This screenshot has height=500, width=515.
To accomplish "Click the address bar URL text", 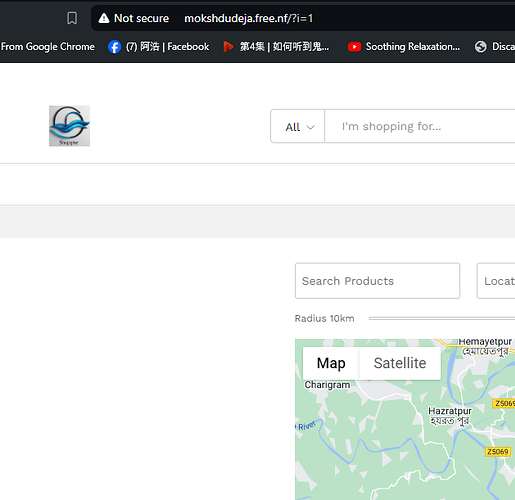I will point(248,18).
